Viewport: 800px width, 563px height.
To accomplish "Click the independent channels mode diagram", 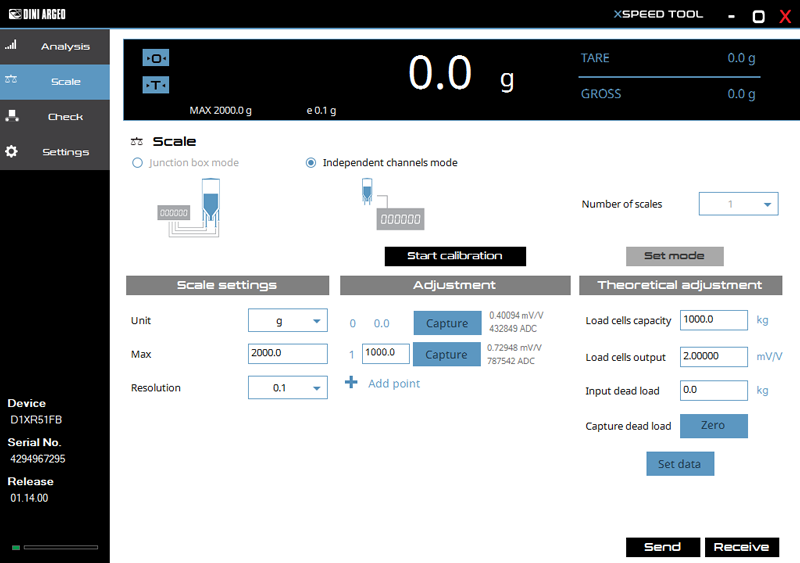I will [390, 207].
